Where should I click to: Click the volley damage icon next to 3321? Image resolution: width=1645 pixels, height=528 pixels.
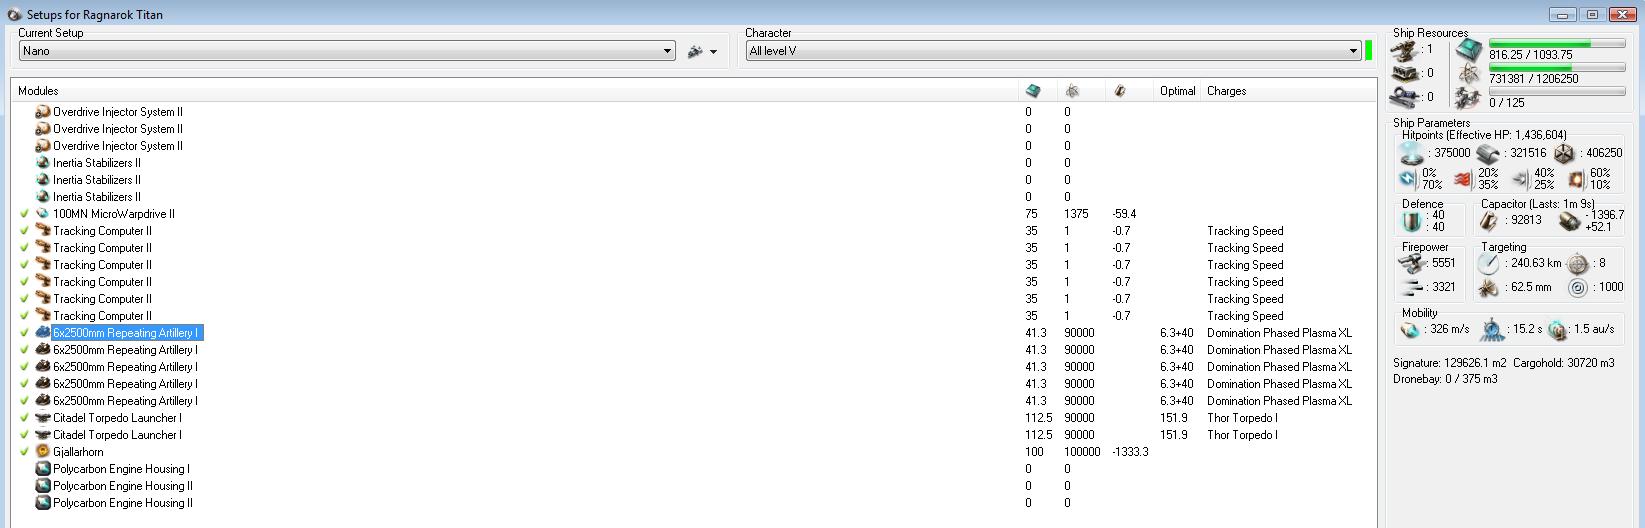(x=1413, y=287)
